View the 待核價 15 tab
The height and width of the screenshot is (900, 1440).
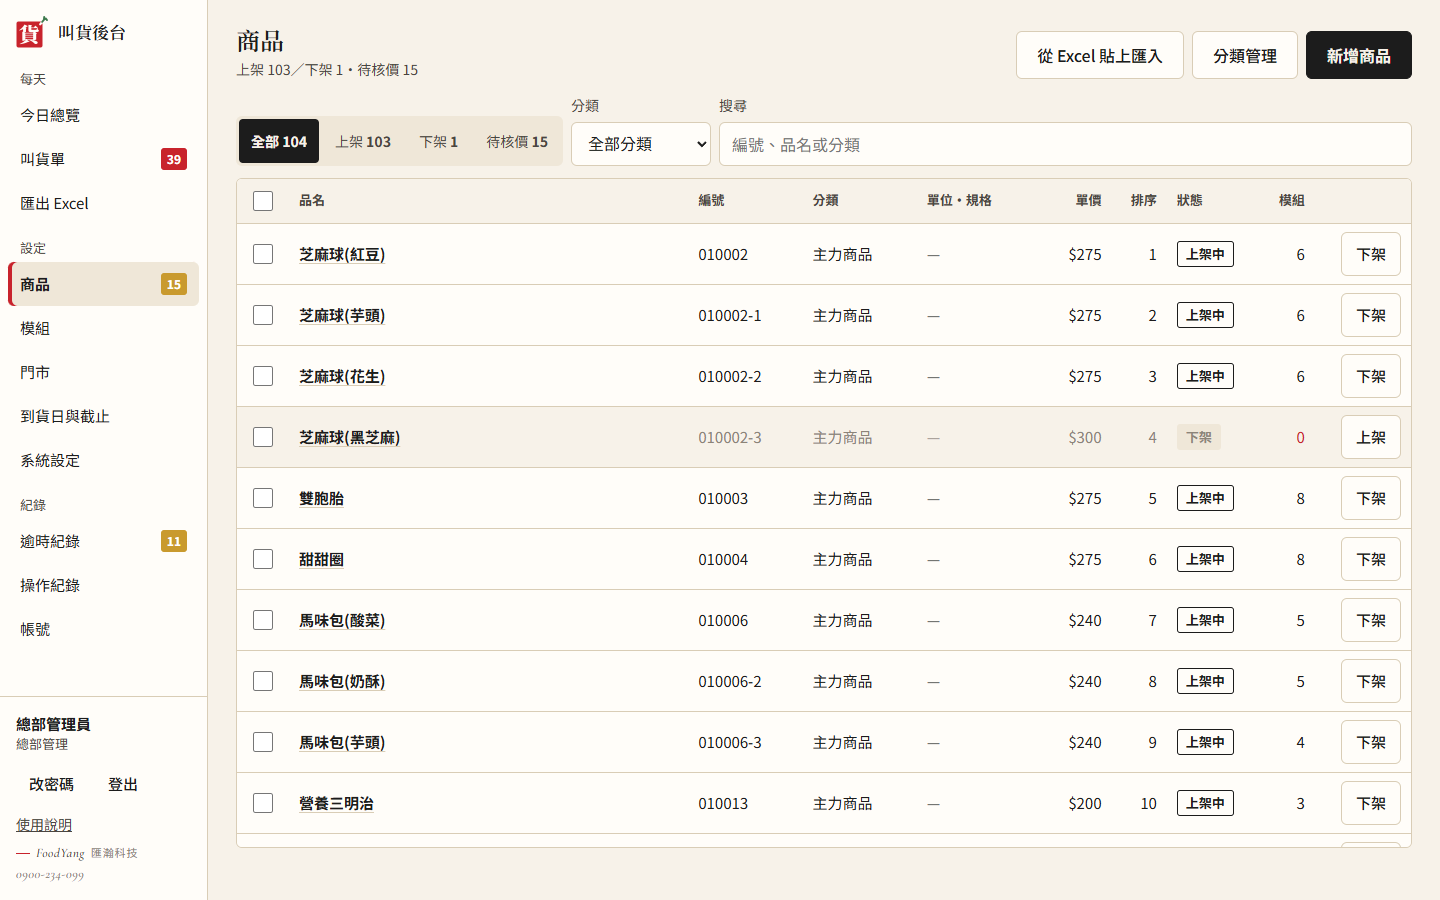517,141
